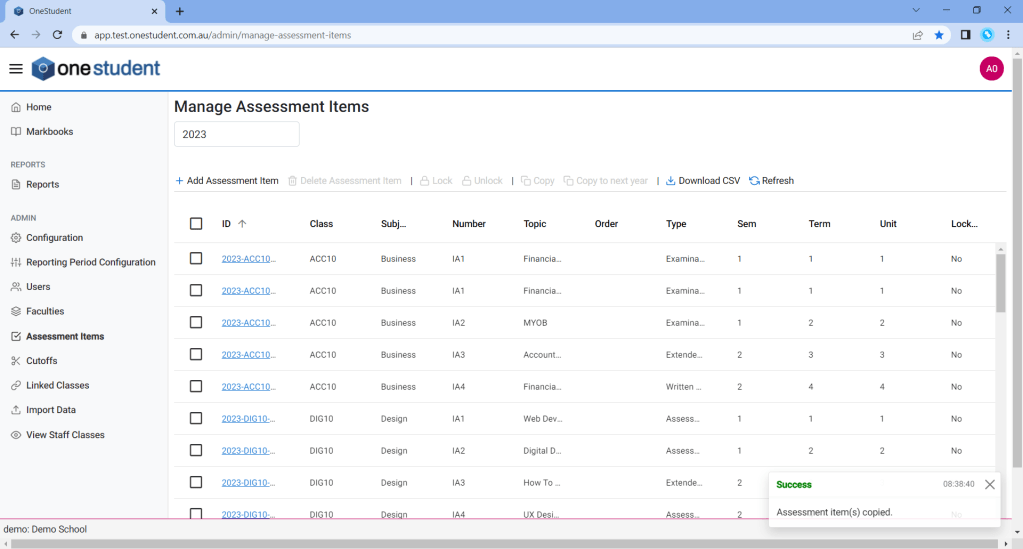
Task: Go to Markbooks in the sidebar
Action: (49, 132)
